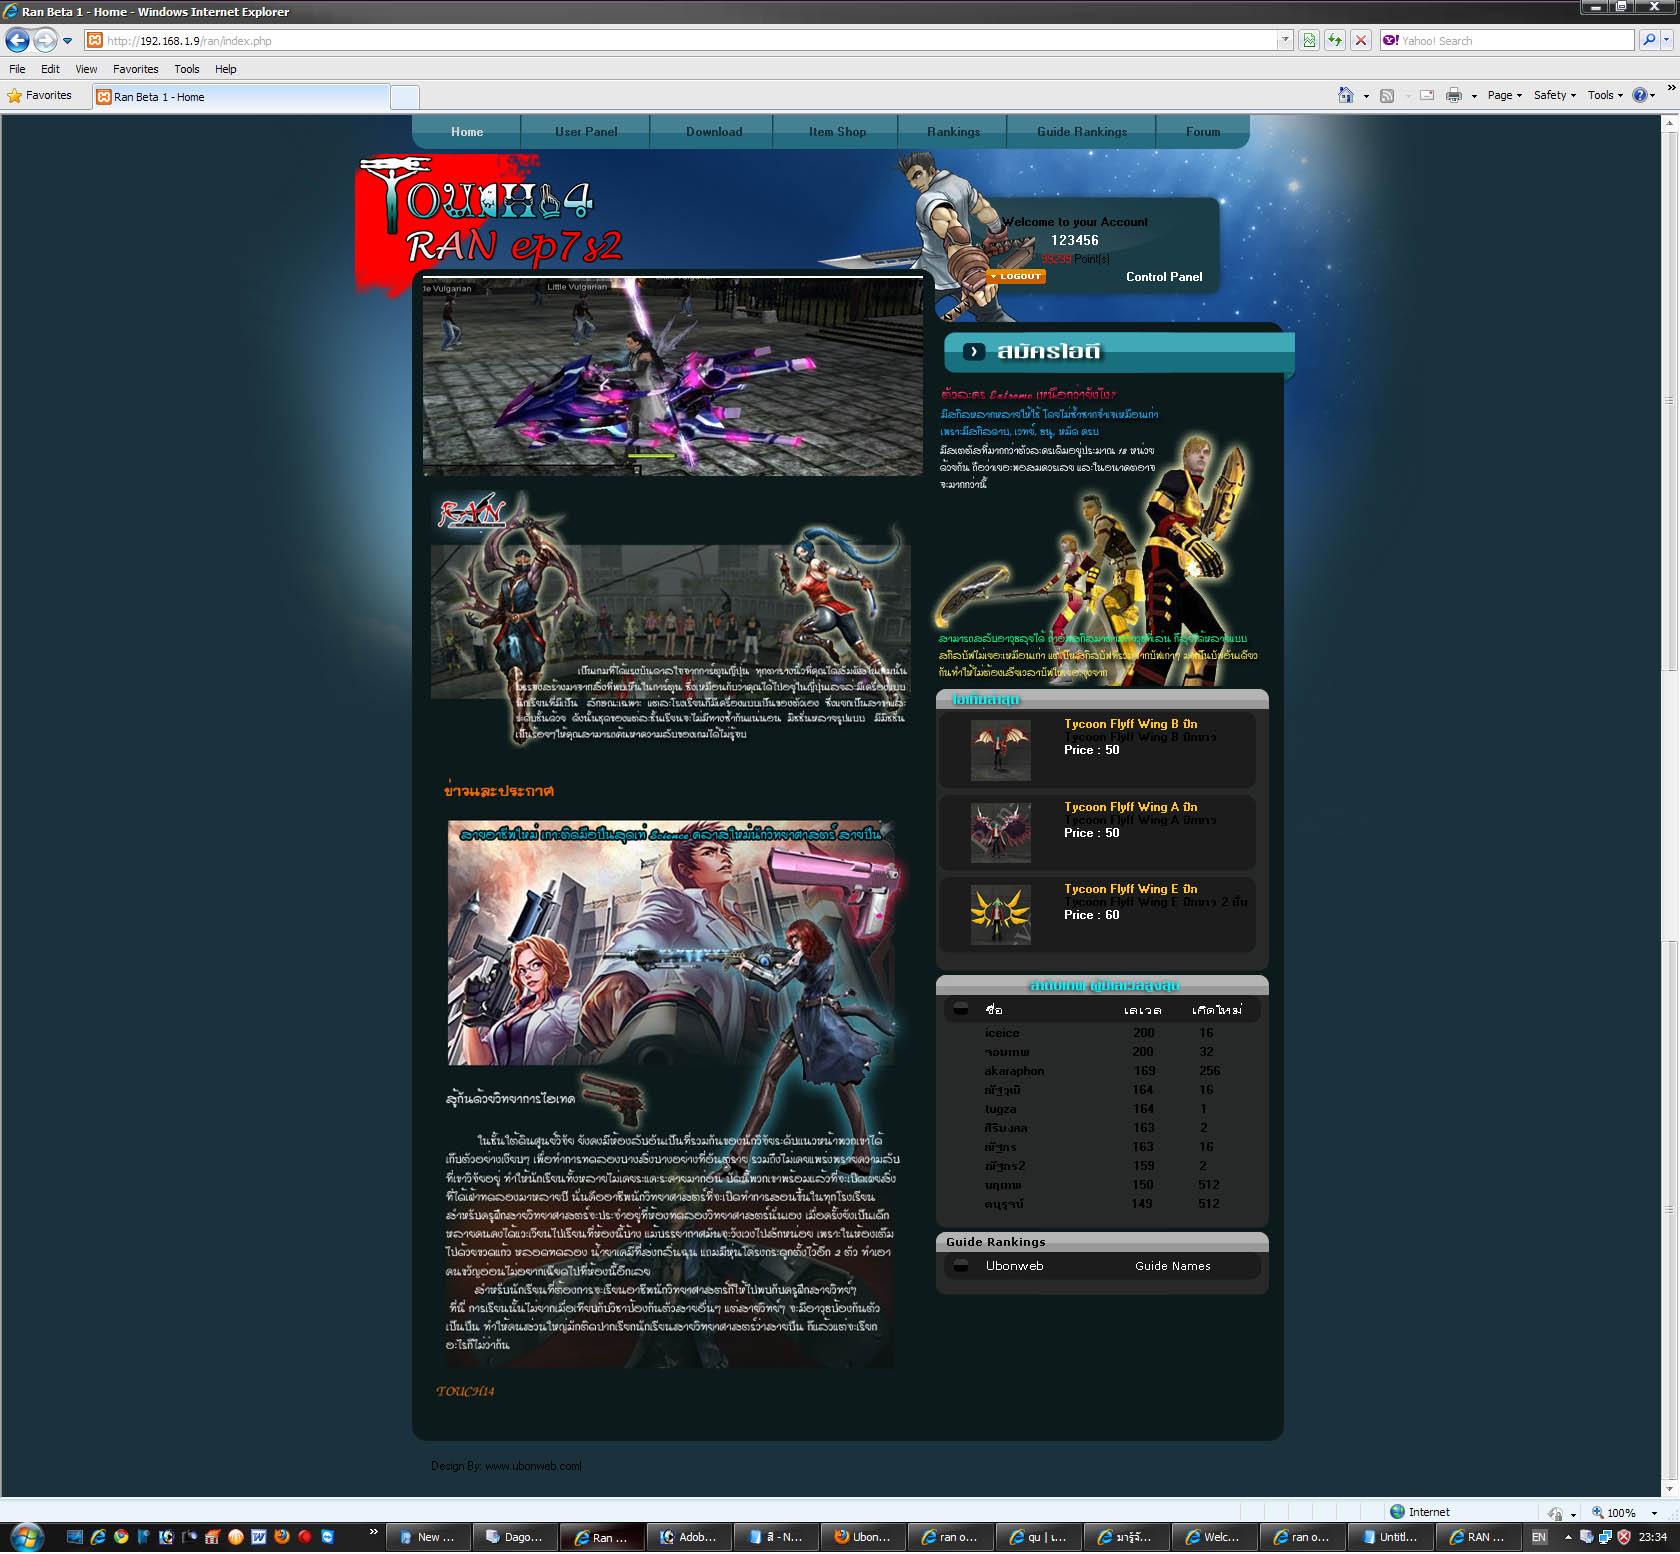The width and height of the screenshot is (1680, 1554).
Task: Click the Forum navigation link
Action: [1203, 132]
